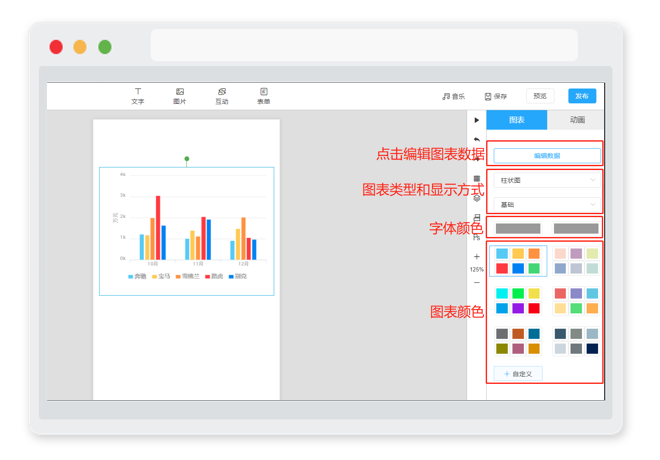Open the 表单 form tool
660x460 pixels.
tap(263, 96)
